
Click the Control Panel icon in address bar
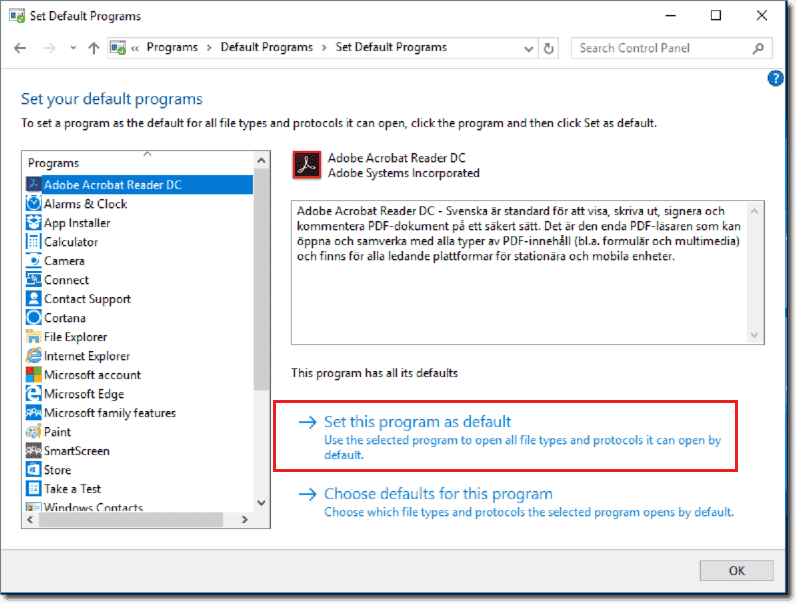118,48
